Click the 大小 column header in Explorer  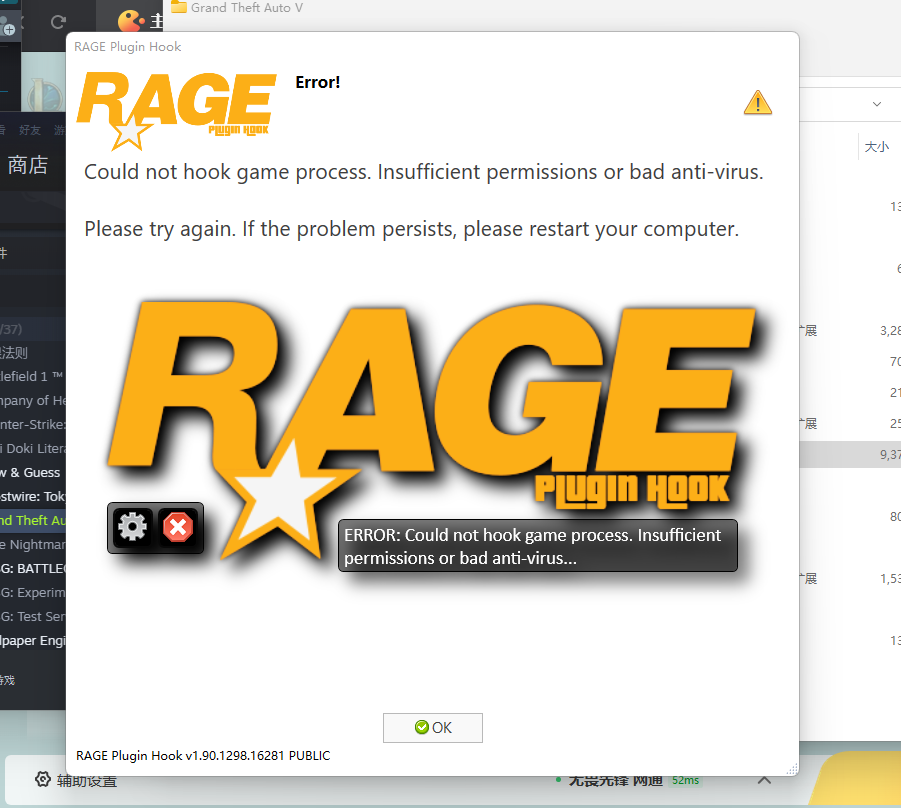click(876, 147)
